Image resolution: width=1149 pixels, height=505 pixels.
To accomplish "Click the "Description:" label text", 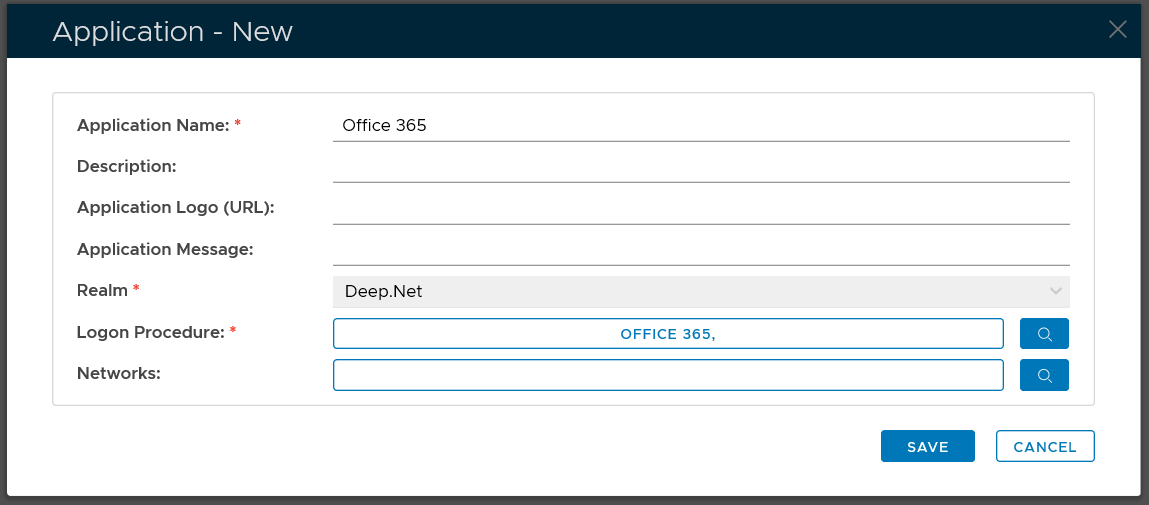I will pyautogui.click(x=126, y=166).
